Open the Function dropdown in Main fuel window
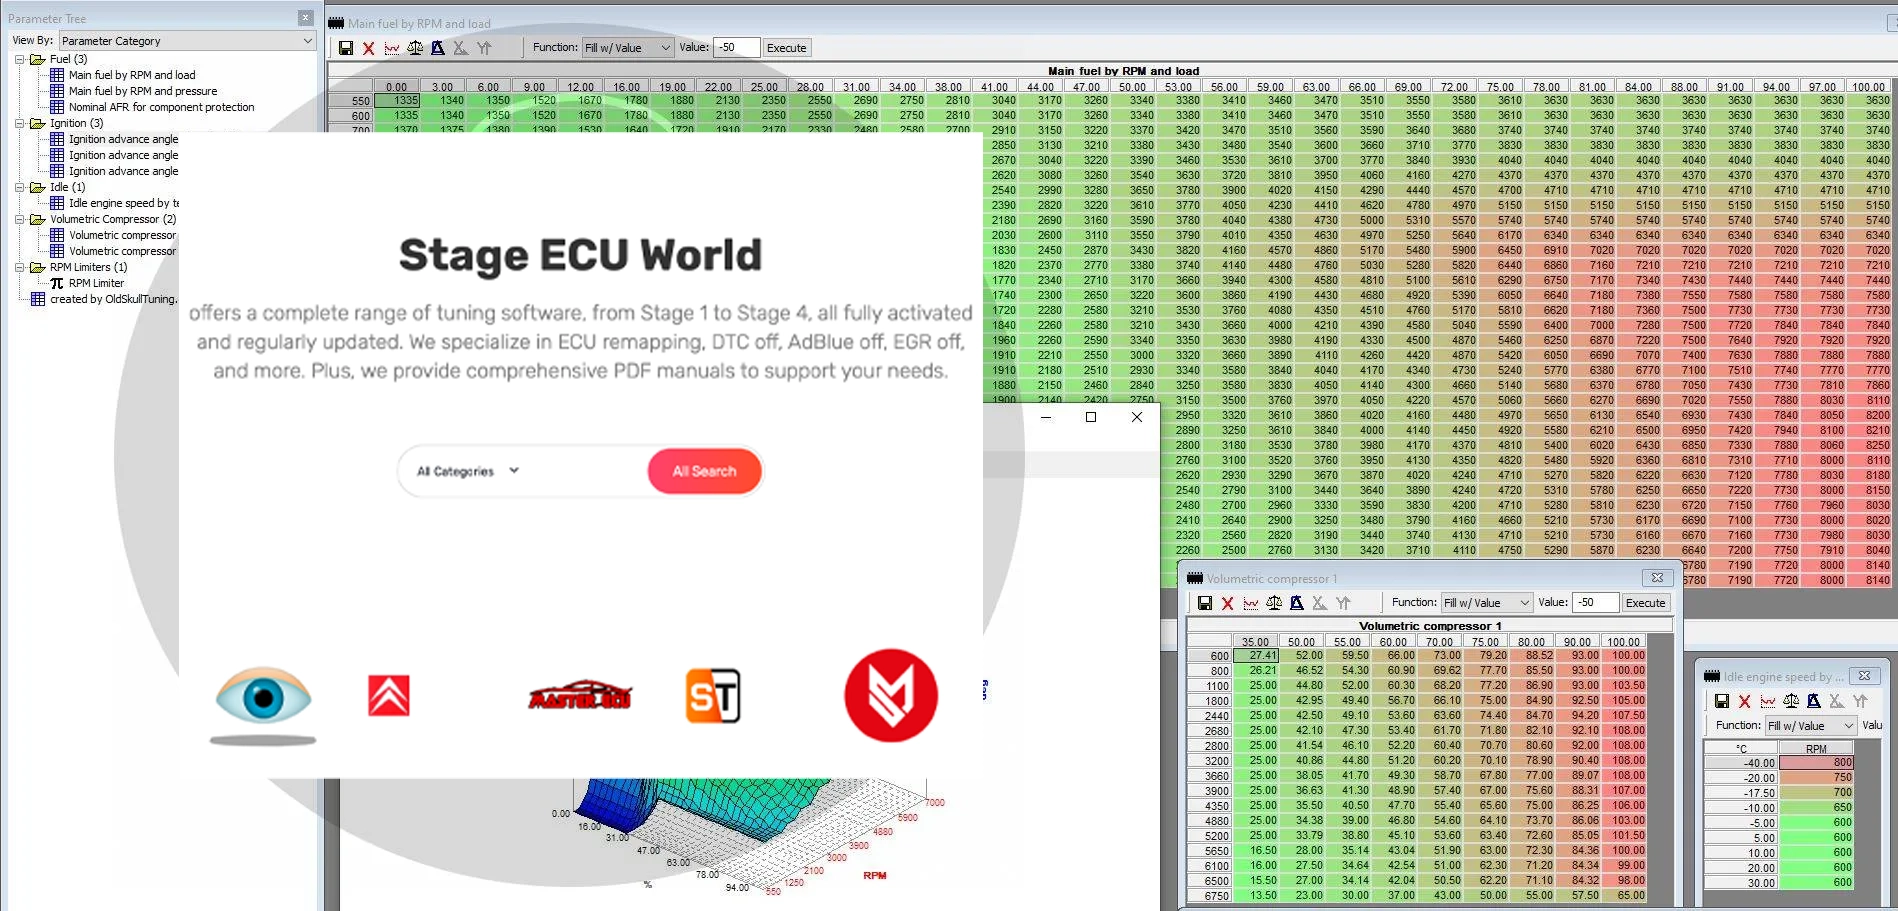The width and height of the screenshot is (1898, 911). point(628,48)
